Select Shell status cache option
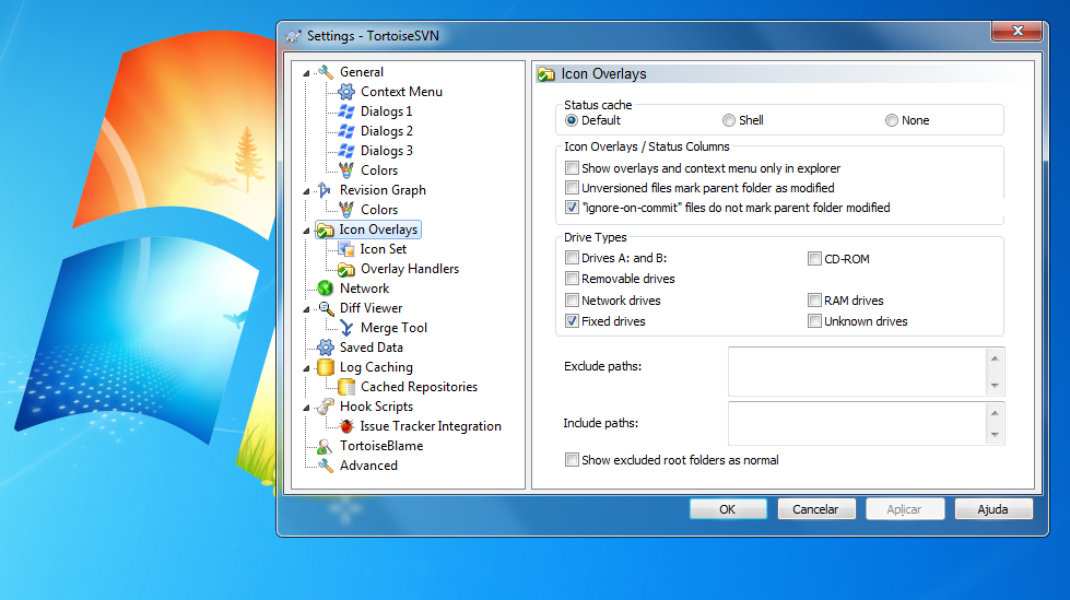The image size is (1070, 600). (729, 120)
